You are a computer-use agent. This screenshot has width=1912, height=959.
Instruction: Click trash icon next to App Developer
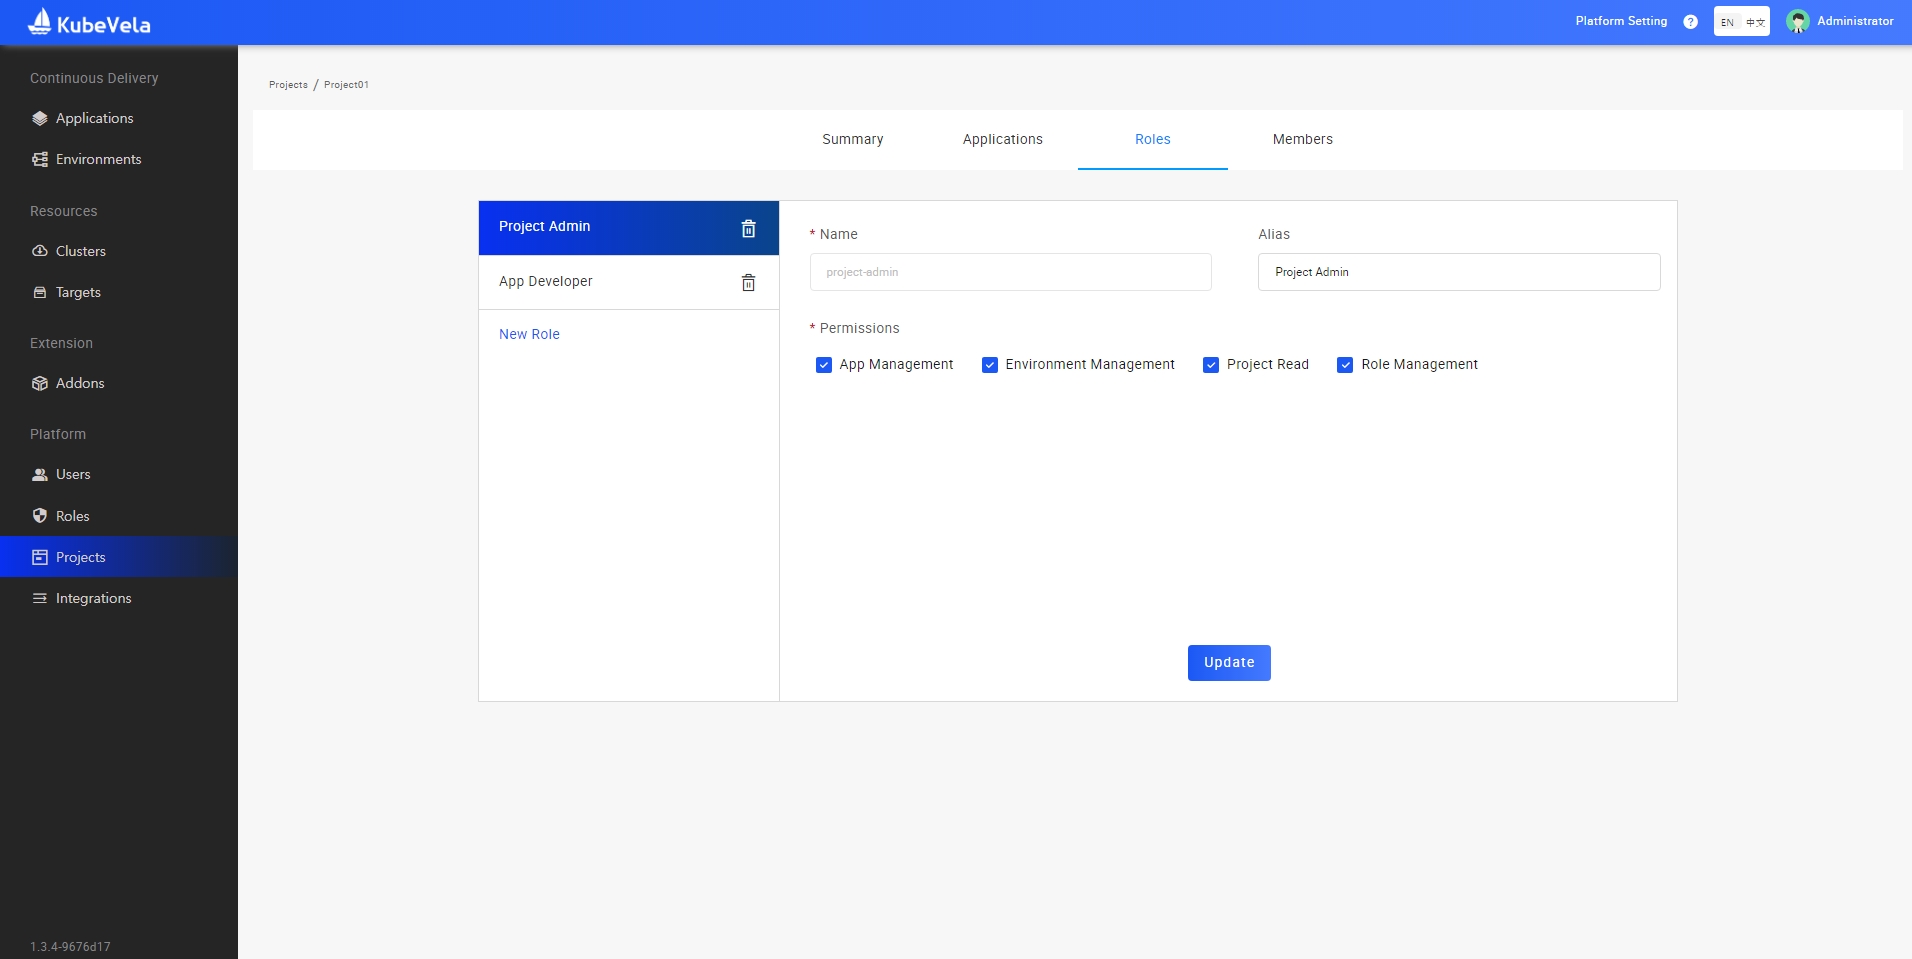pyautogui.click(x=748, y=283)
